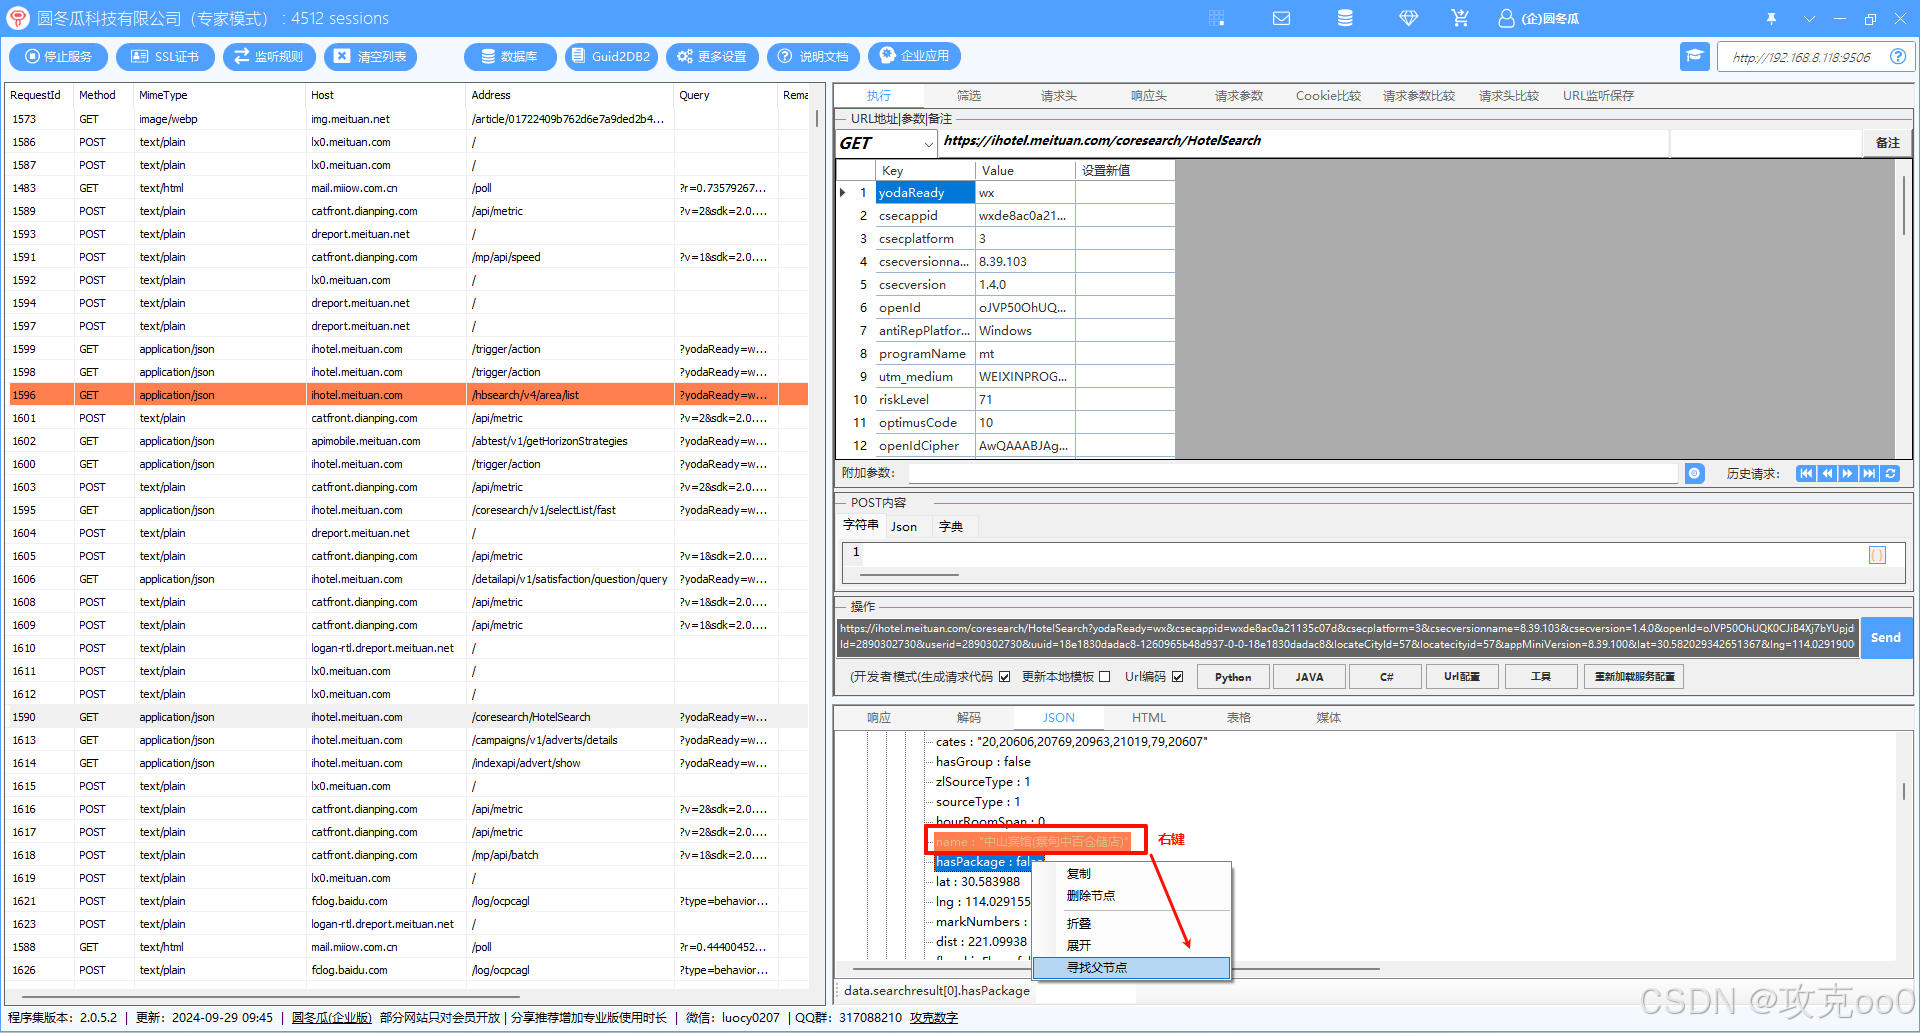Open the 攻克数字 link in status bar

click(x=933, y=1018)
